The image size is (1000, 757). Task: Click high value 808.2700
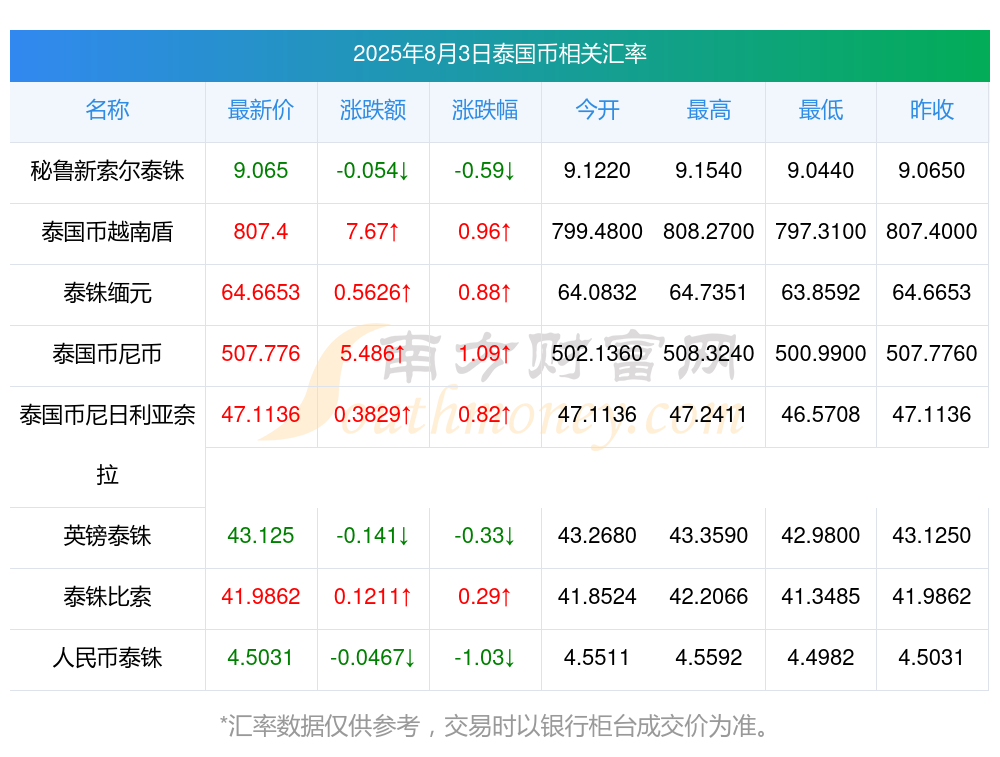pyautogui.click(x=709, y=232)
